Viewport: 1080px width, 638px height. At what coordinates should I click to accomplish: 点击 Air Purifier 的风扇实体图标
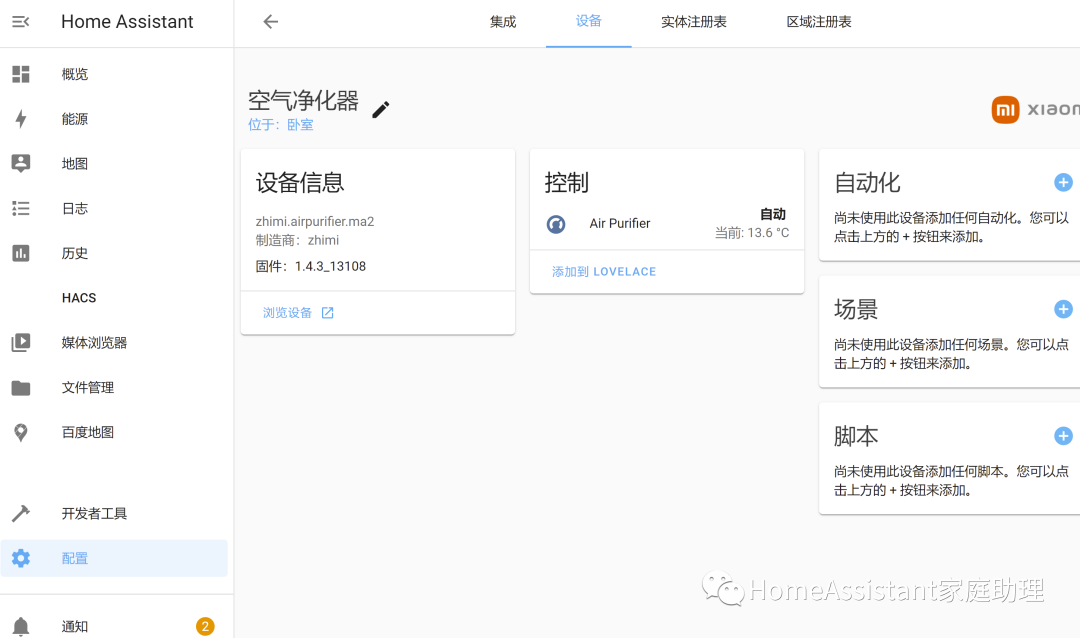(556, 224)
